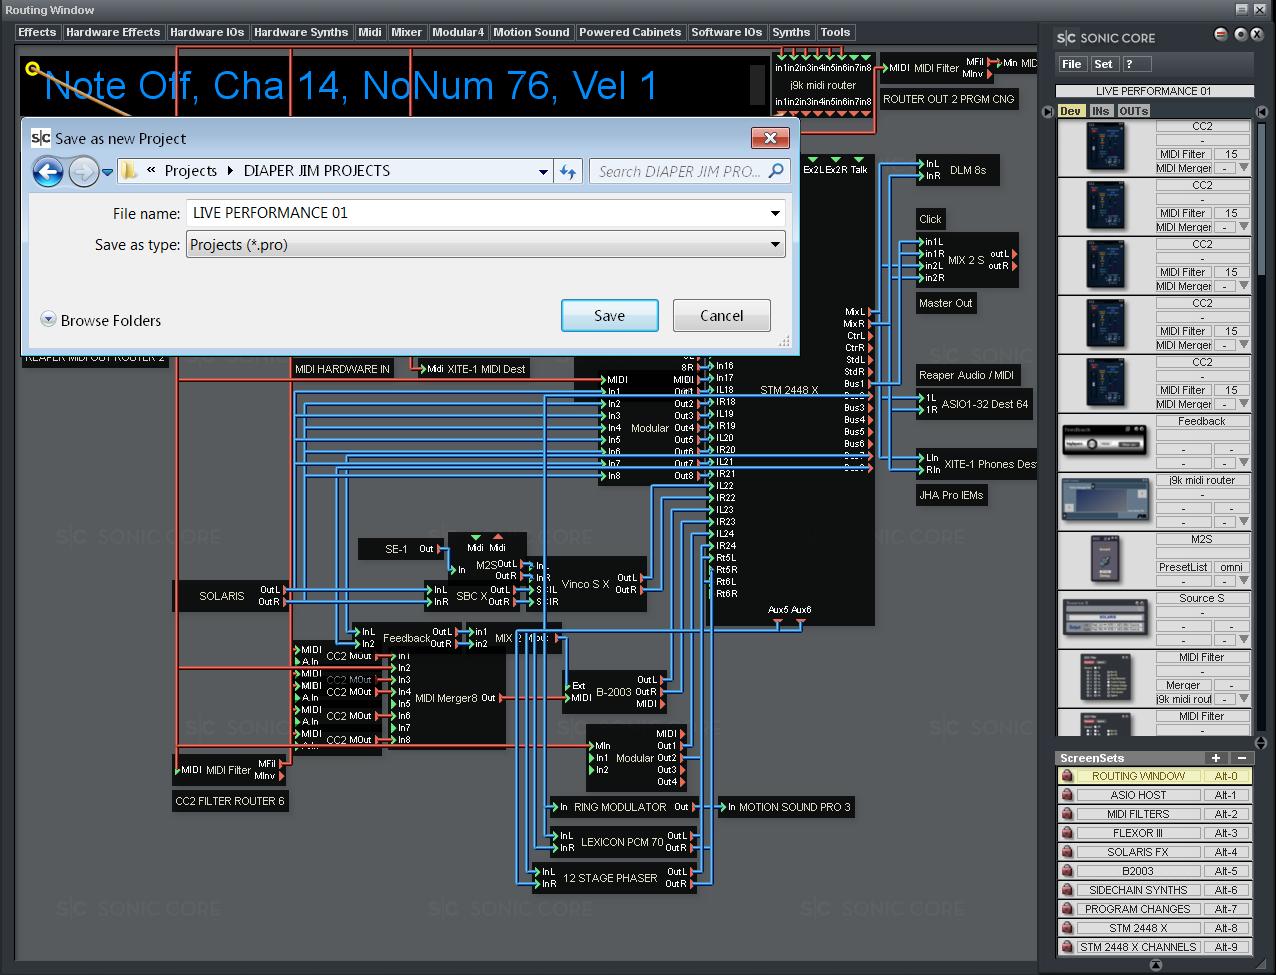Click the Forward arrow in Save dialog
The width and height of the screenshot is (1276, 975).
point(83,171)
